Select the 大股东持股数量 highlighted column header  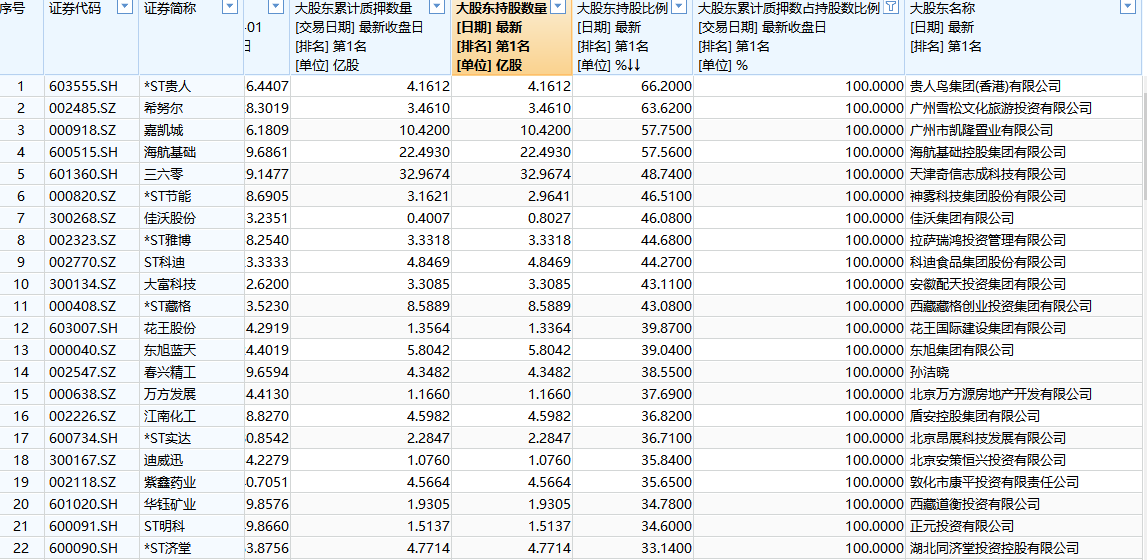pos(501,9)
